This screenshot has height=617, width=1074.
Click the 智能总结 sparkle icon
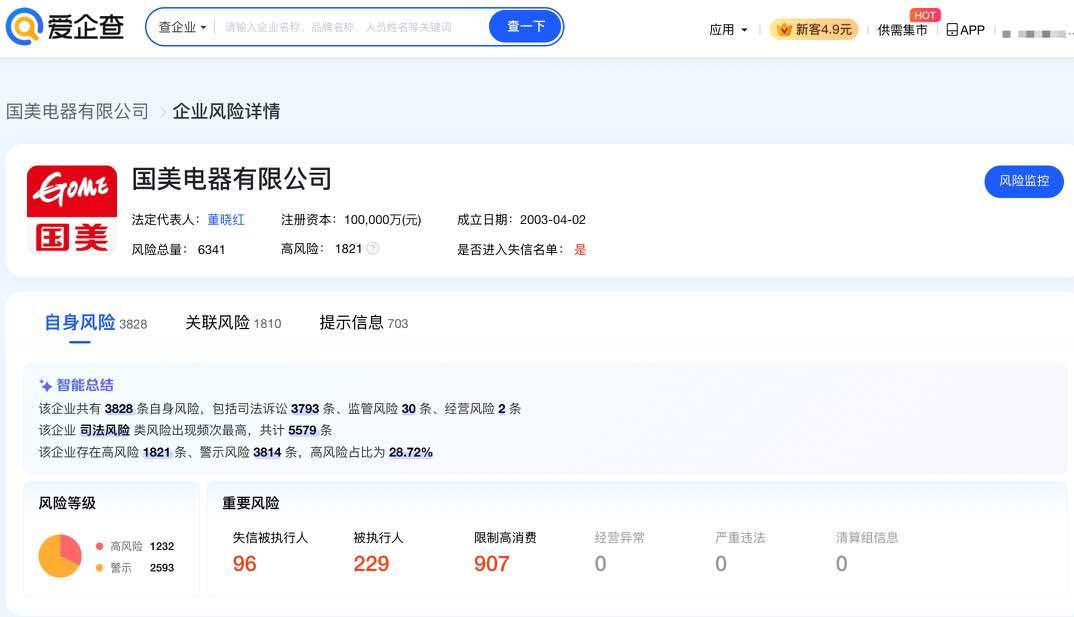point(45,385)
